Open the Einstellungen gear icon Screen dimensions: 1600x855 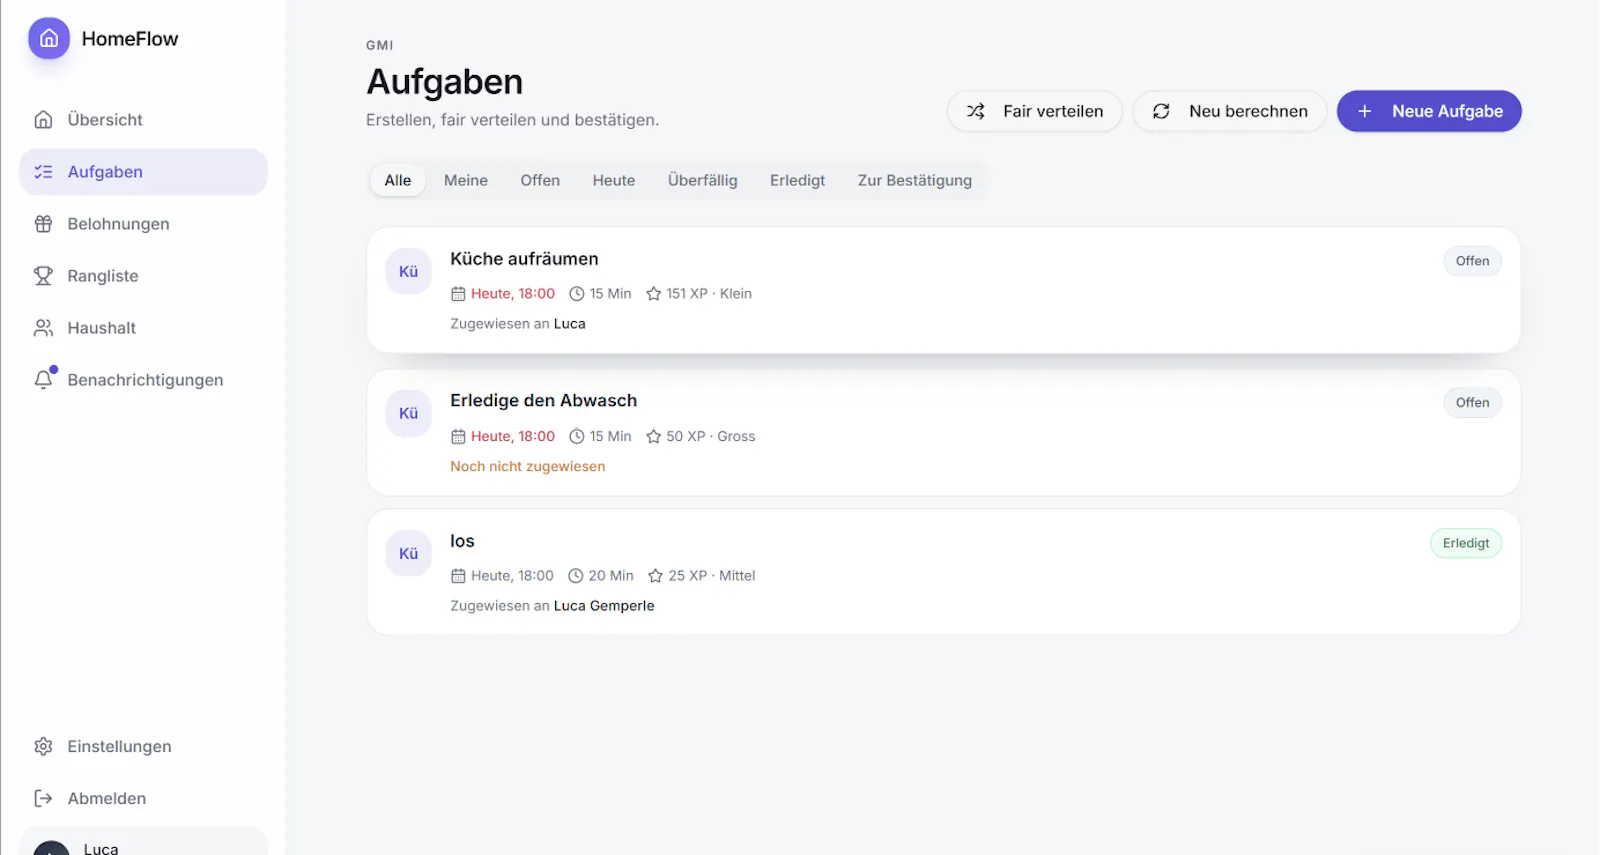(x=43, y=746)
